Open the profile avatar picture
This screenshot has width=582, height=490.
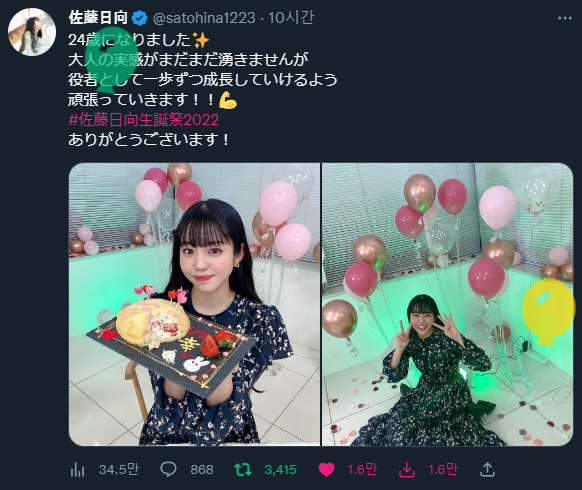32,32
